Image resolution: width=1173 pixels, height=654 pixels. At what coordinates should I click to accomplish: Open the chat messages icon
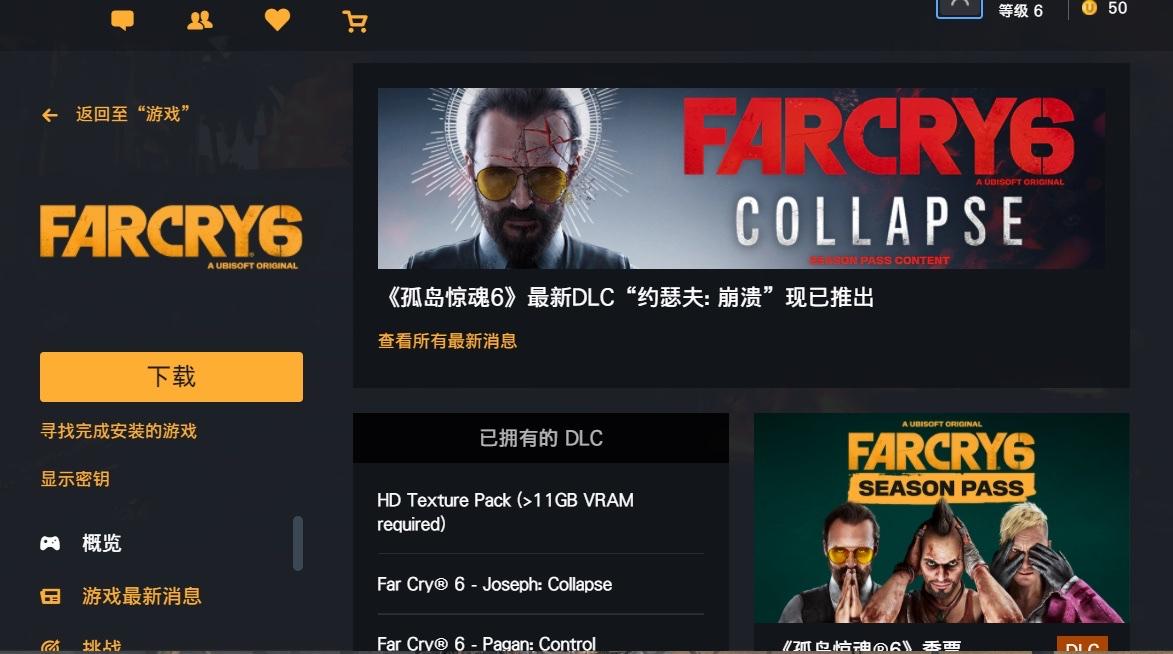pyautogui.click(x=122, y=20)
